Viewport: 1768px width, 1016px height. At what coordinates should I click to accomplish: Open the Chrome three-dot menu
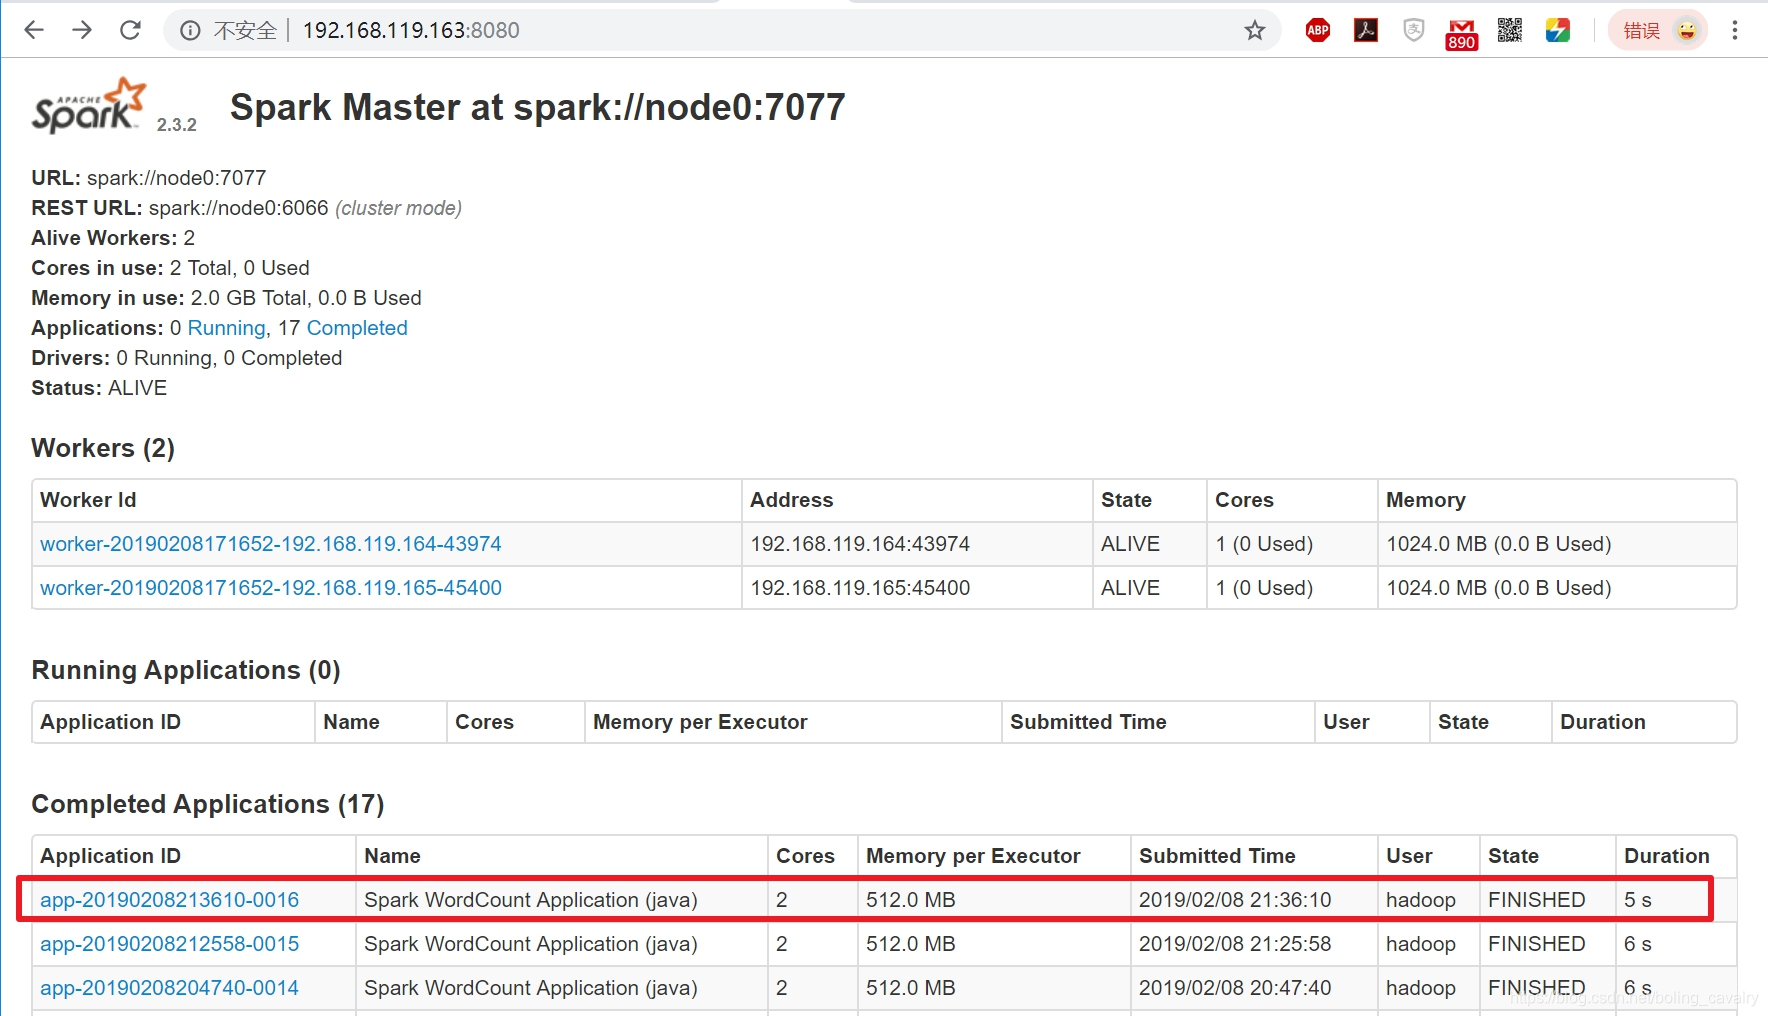coord(1735,30)
